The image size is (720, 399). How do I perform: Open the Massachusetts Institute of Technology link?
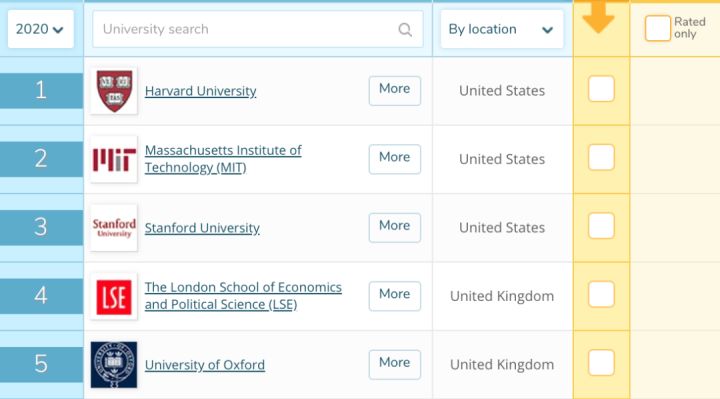click(x=223, y=159)
